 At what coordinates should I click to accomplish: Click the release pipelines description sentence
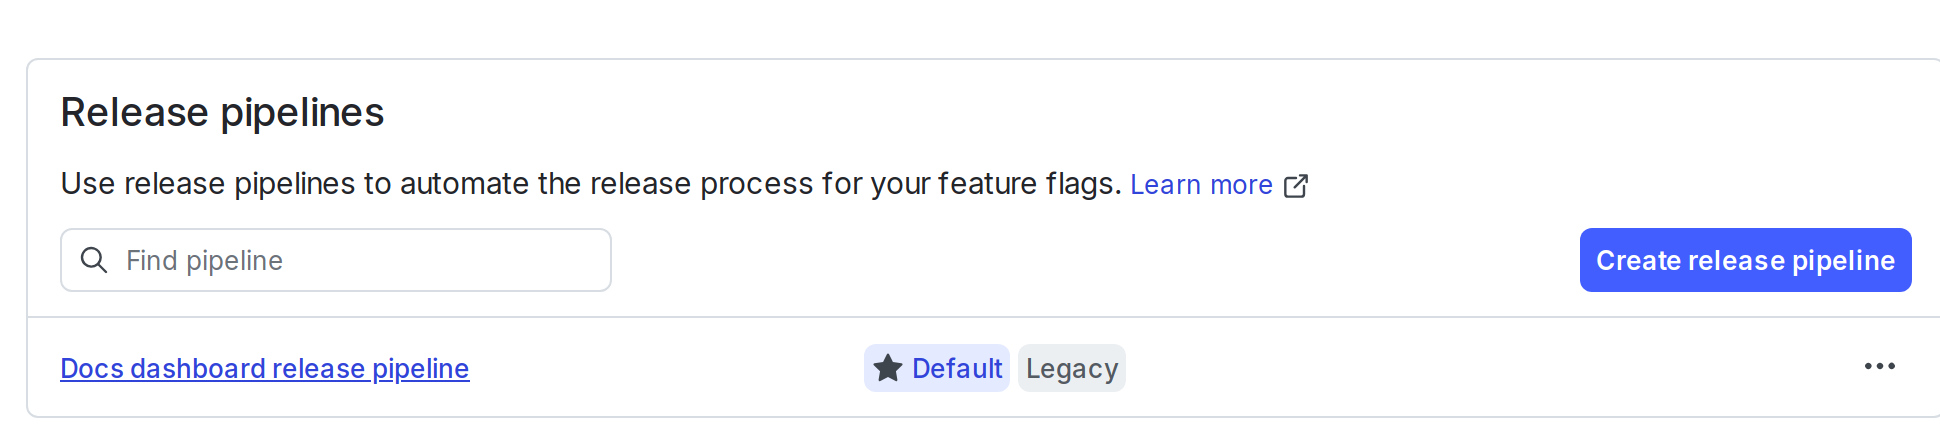(590, 184)
